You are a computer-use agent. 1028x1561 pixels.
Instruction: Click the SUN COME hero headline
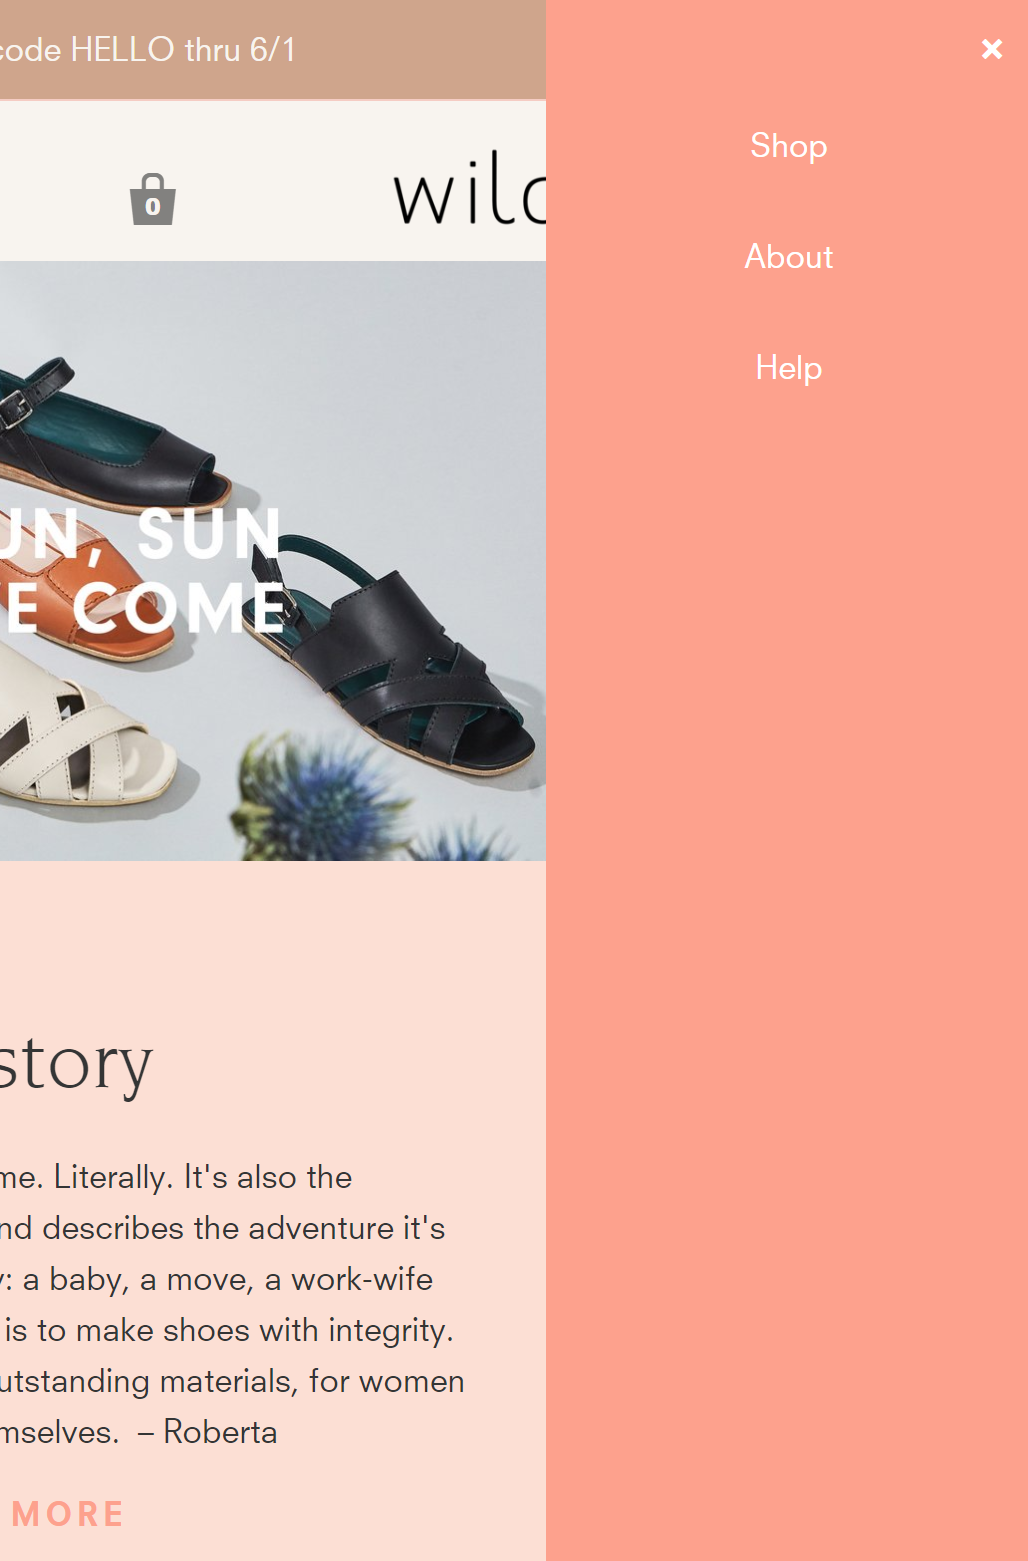[143, 572]
